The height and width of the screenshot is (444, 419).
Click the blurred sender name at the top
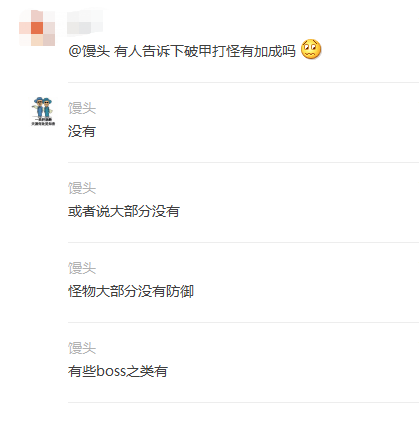(x=85, y=23)
